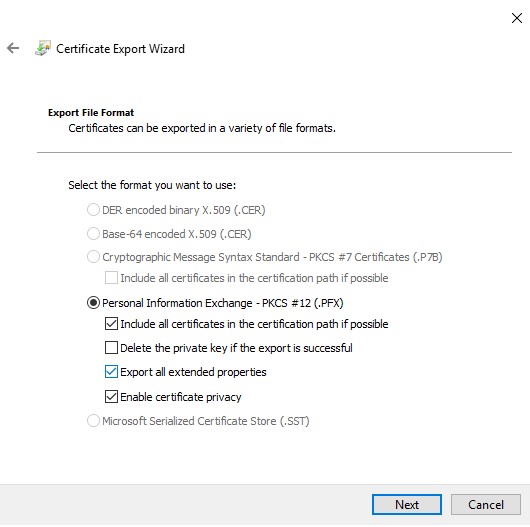The width and height of the screenshot is (530, 527).
Task: Uncheck Include all certificates checkbox under PFX
Action: coord(111,324)
